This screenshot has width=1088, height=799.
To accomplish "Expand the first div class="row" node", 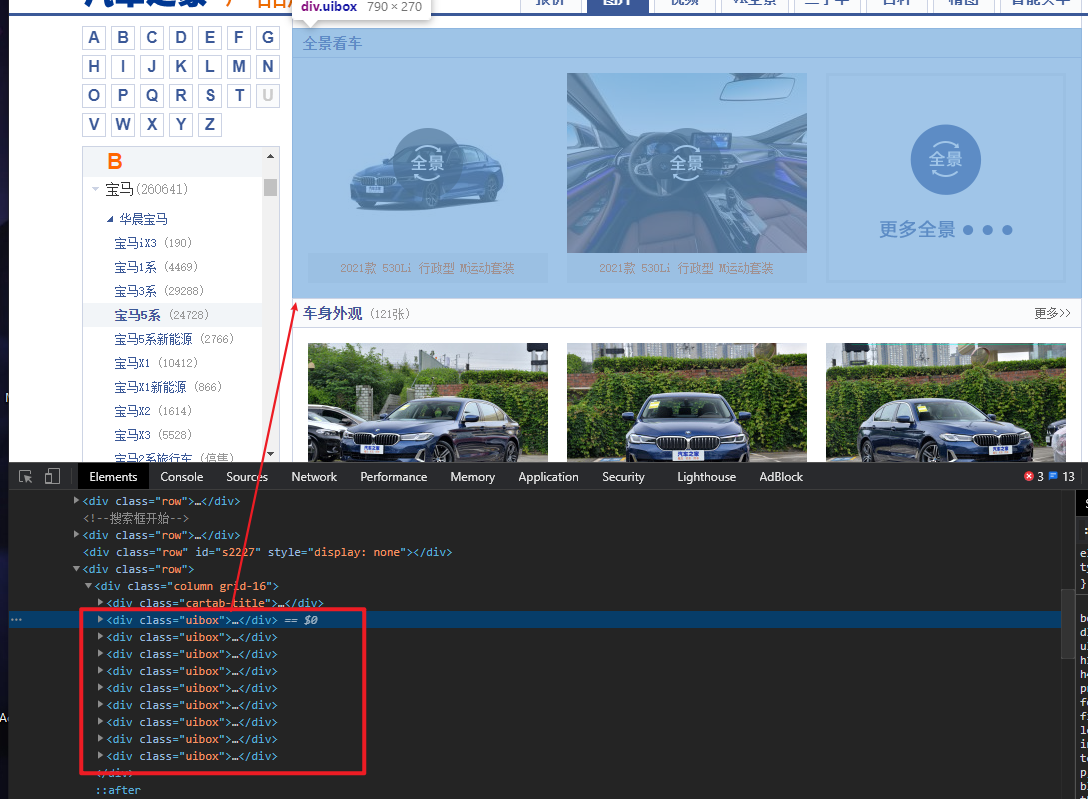I will click(76, 500).
